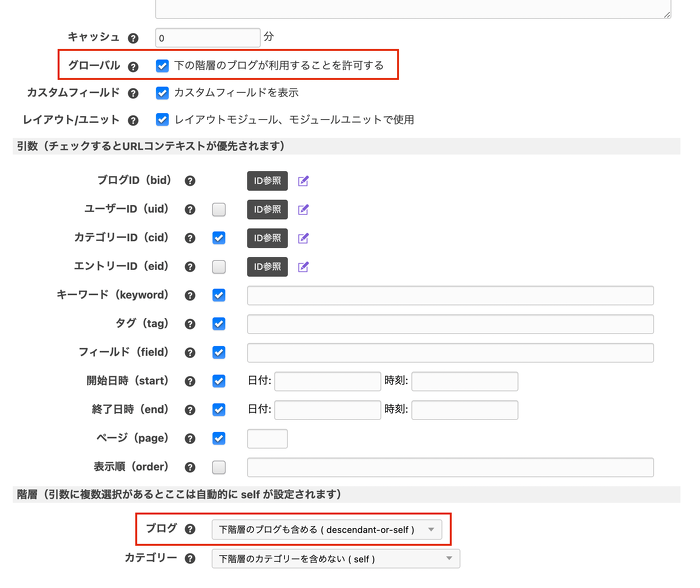
Task: Click help icon next to カスタムフィールド
Action: pos(133,93)
